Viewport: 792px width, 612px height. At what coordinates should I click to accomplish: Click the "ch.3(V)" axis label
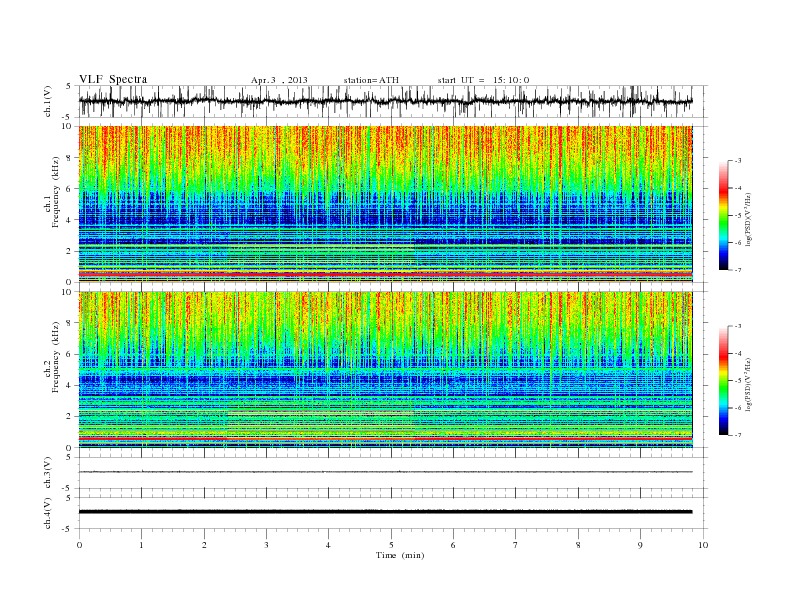pyautogui.click(x=48, y=473)
